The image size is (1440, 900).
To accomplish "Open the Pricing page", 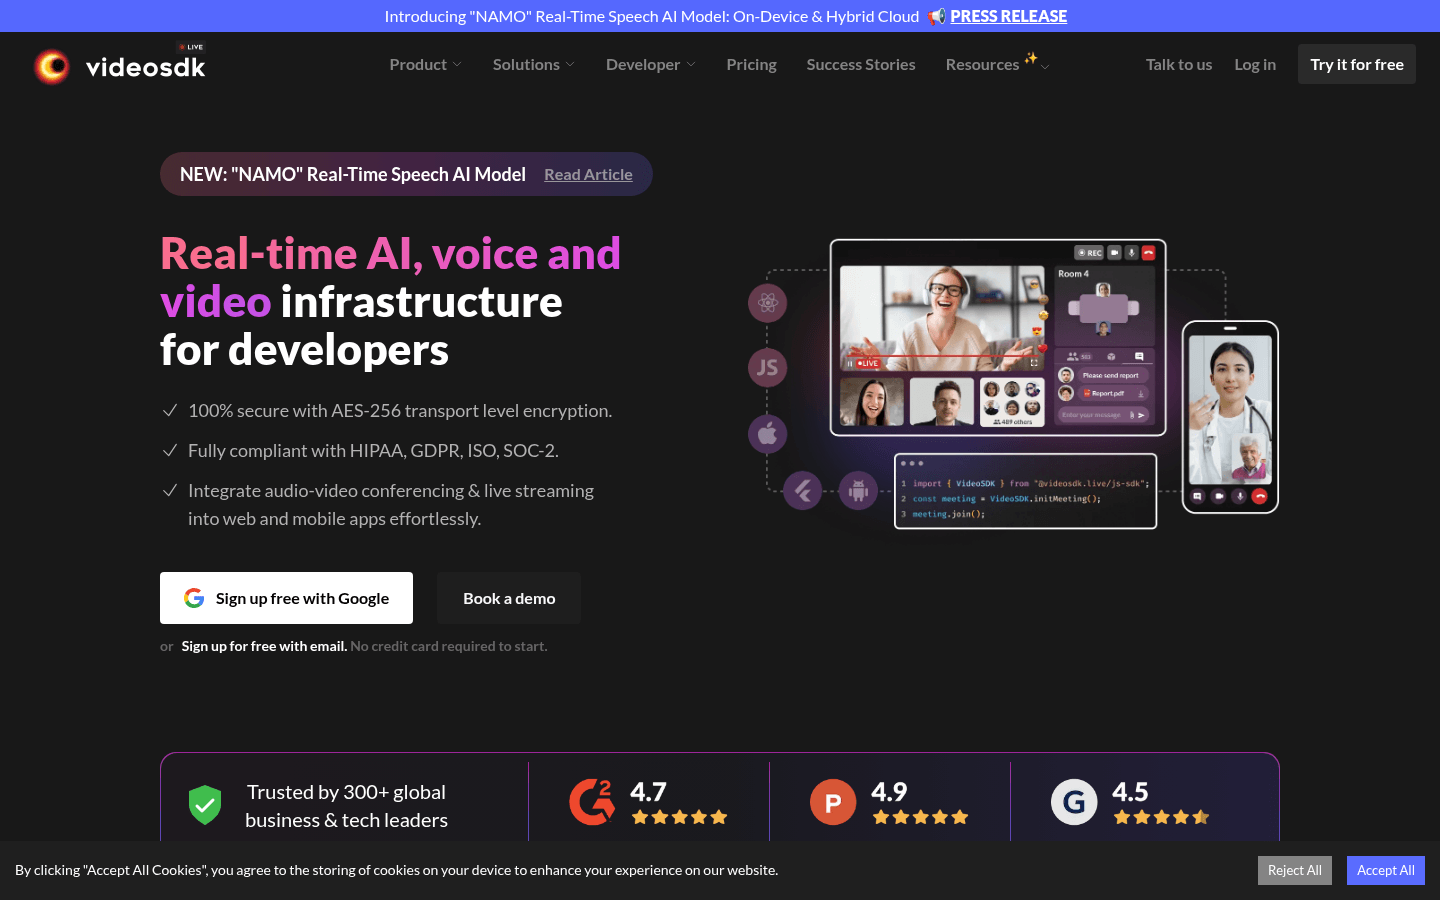I will point(752,64).
